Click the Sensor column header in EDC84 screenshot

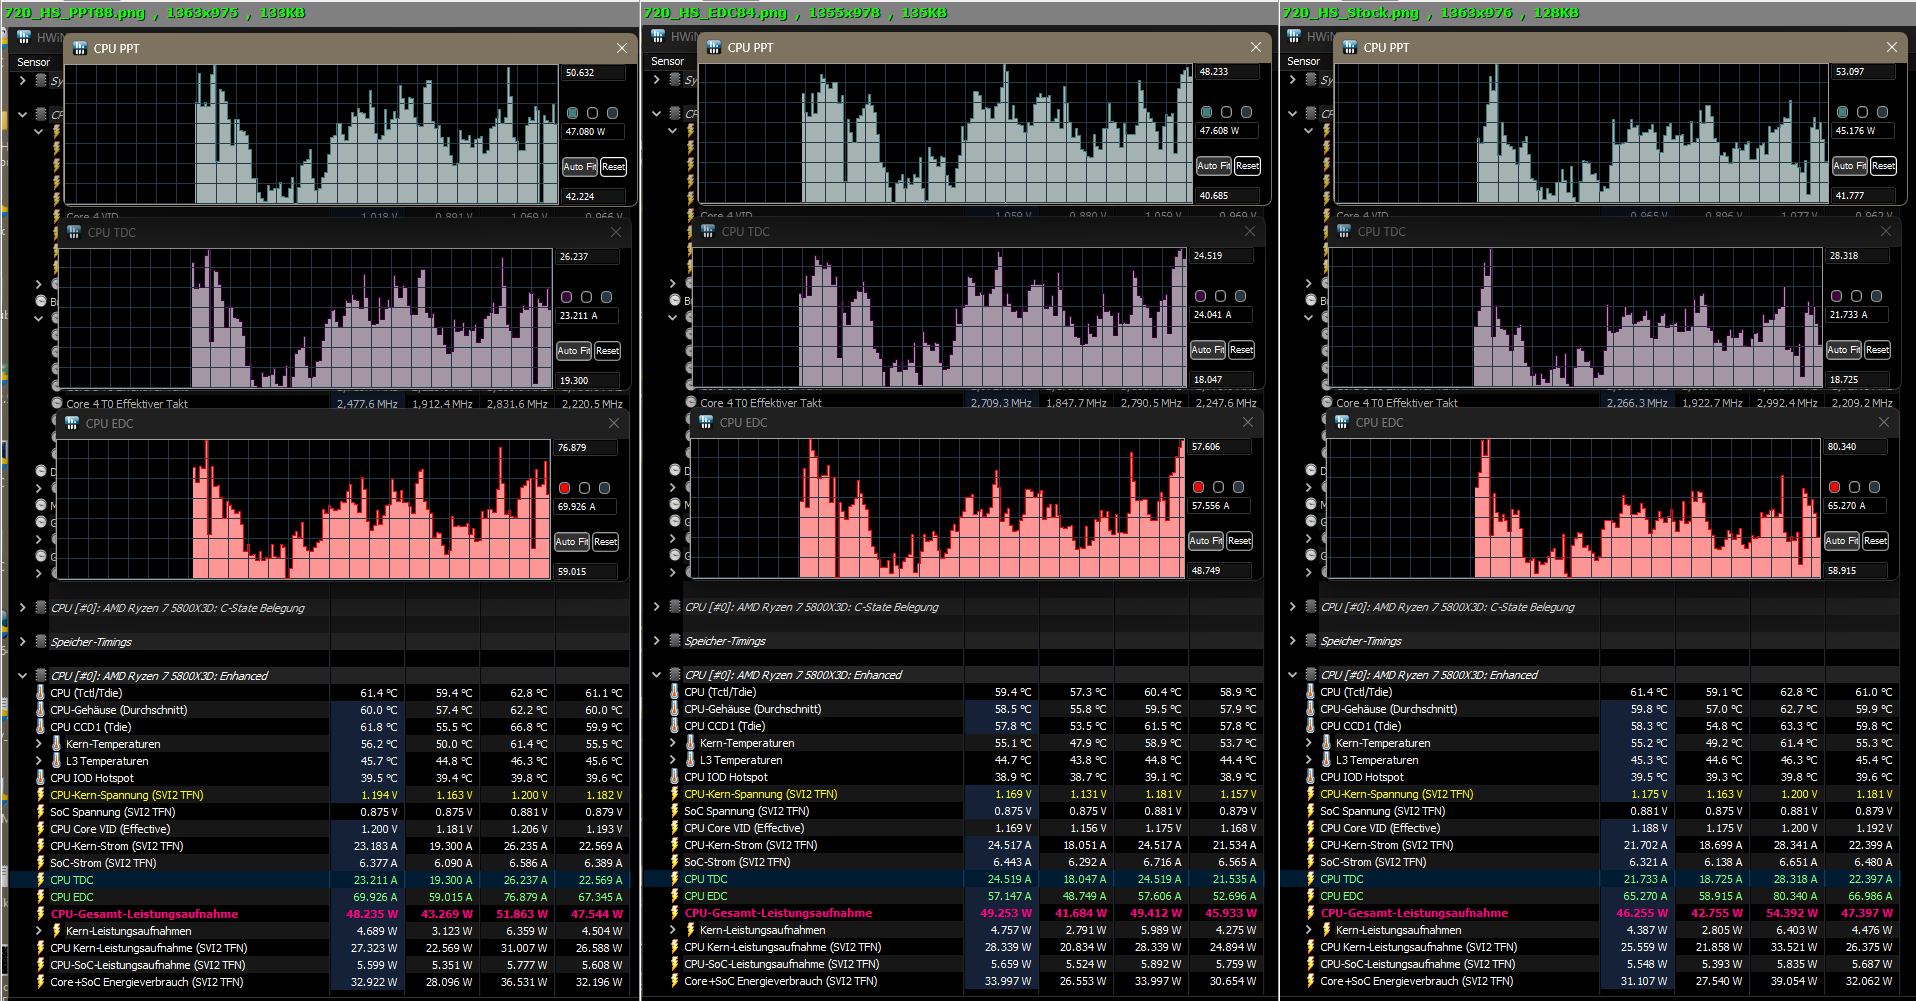click(x=668, y=61)
